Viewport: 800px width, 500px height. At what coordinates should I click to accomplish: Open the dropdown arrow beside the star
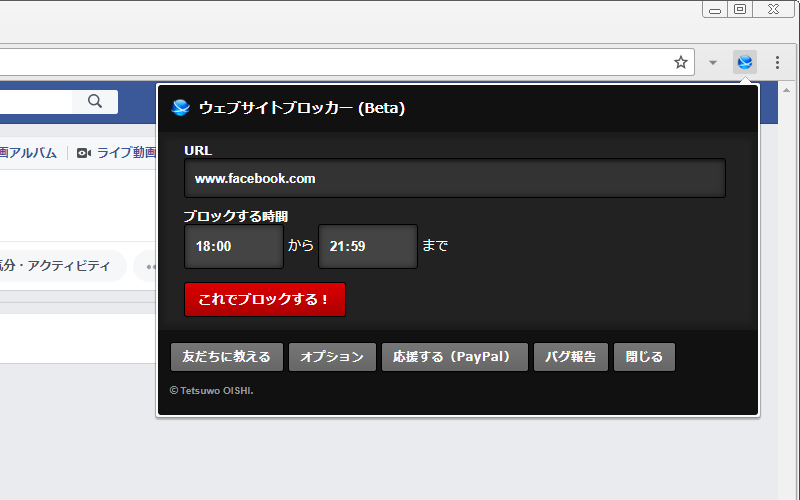(x=713, y=62)
